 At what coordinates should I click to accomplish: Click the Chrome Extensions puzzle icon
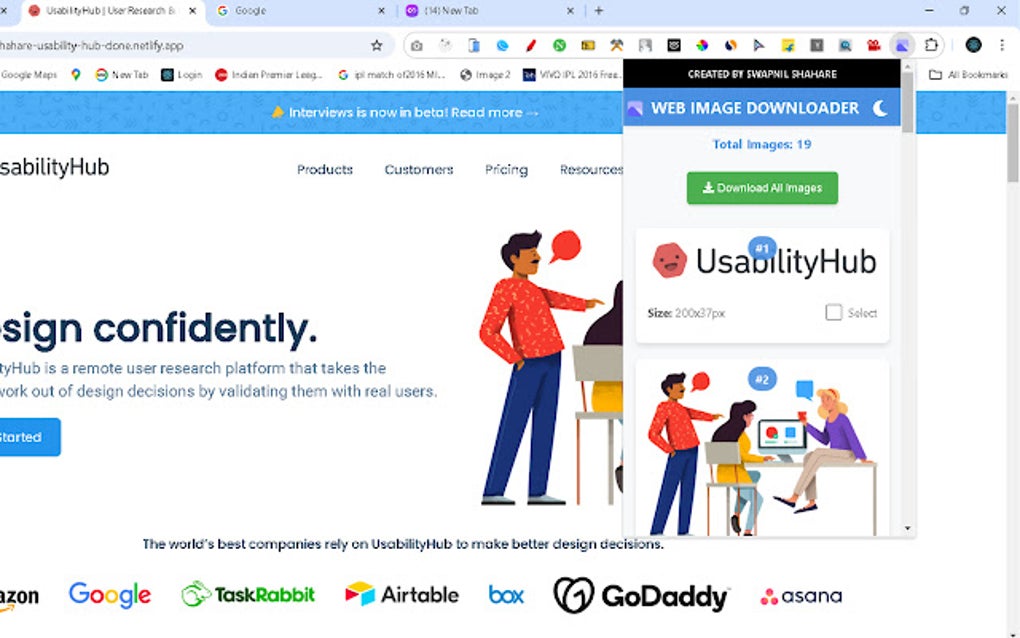(x=931, y=45)
